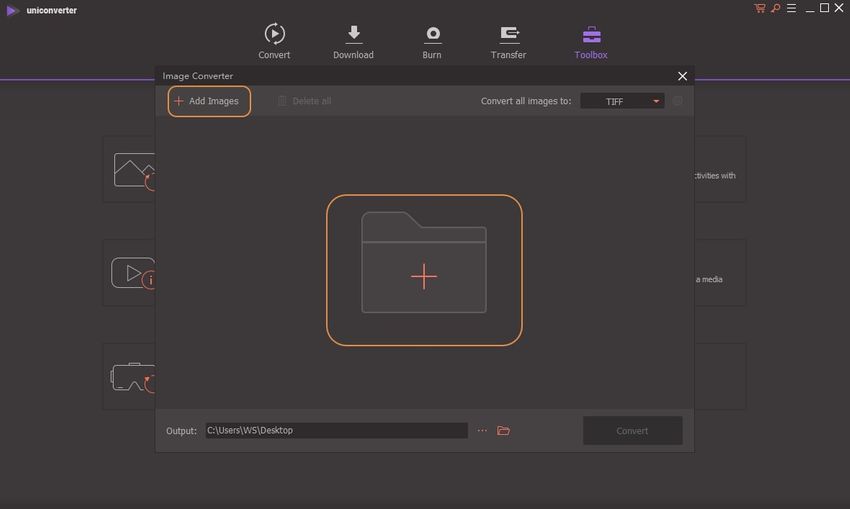Go to the Burn tab

pyautogui.click(x=432, y=41)
